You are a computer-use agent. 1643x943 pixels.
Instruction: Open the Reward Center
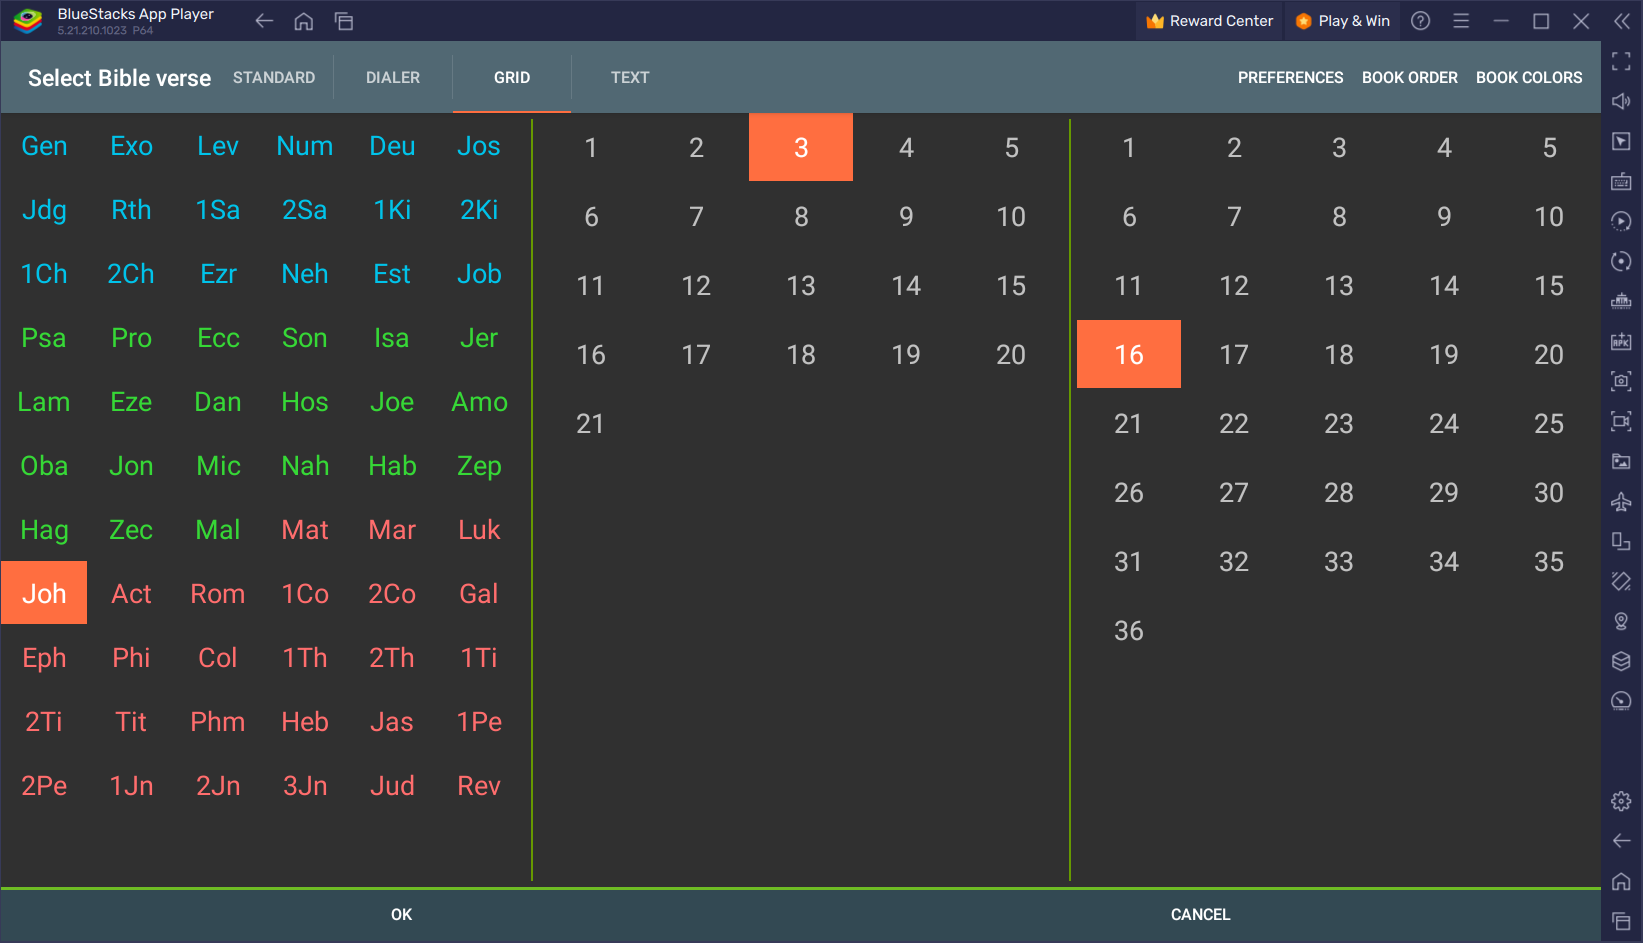coord(1210,21)
